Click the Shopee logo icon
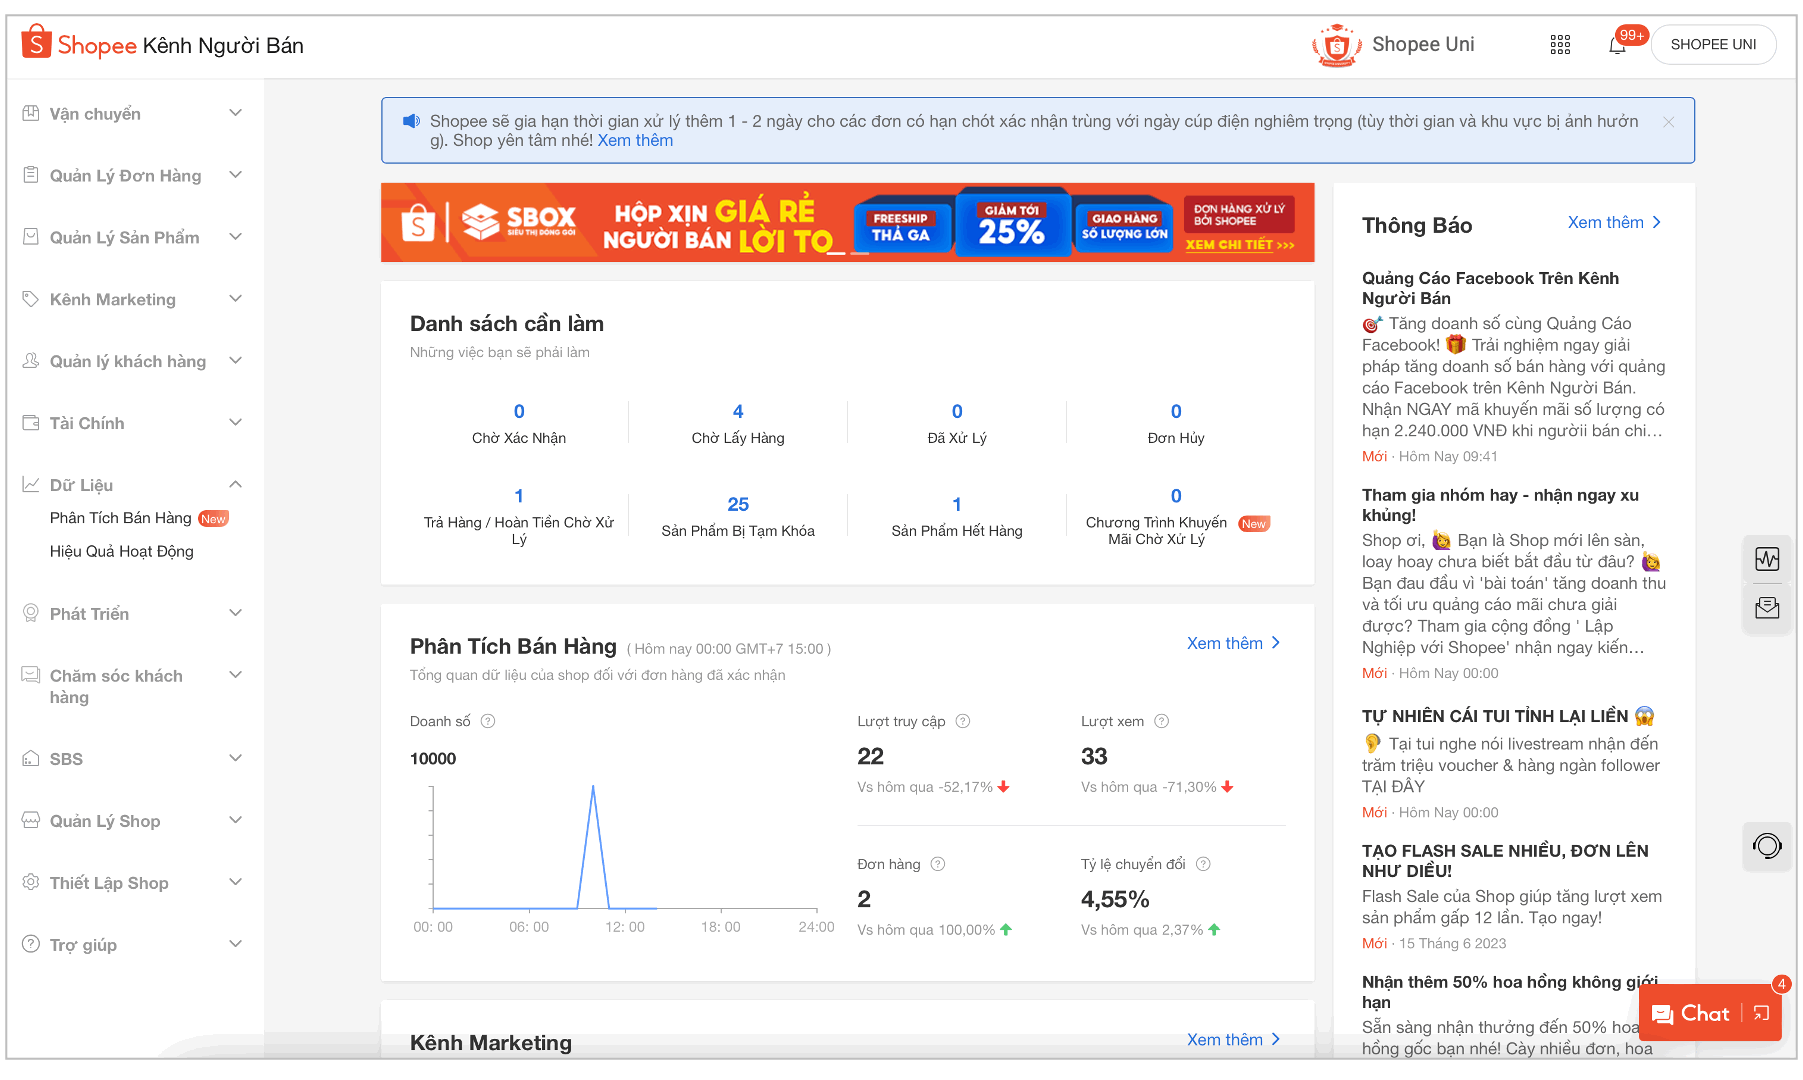The width and height of the screenshot is (1803, 1080). pos(36,42)
